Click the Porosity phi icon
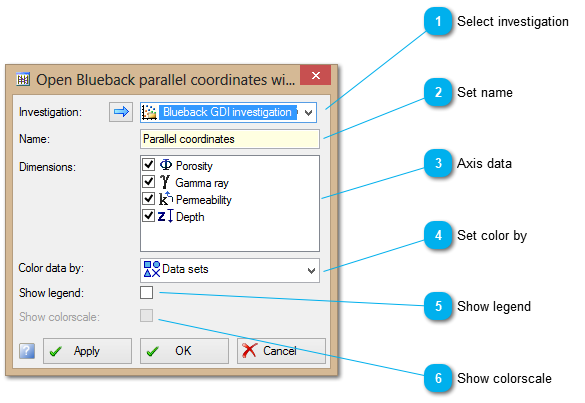The image size is (585, 403). [x=166, y=165]
